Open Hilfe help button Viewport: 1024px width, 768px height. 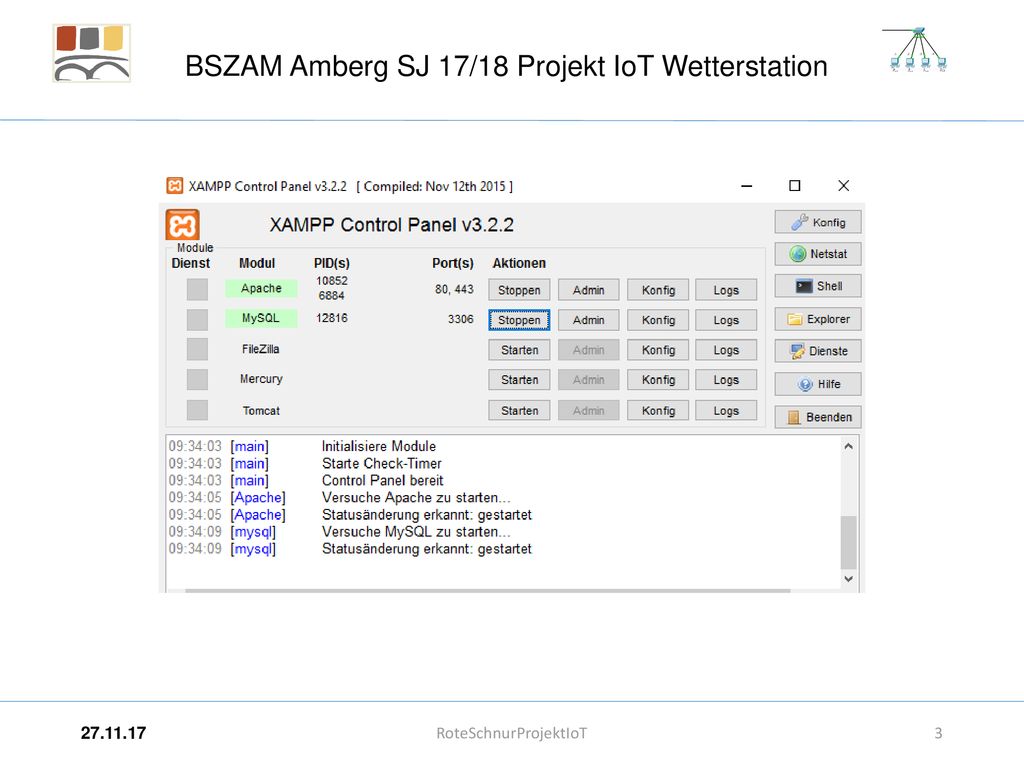818,384
